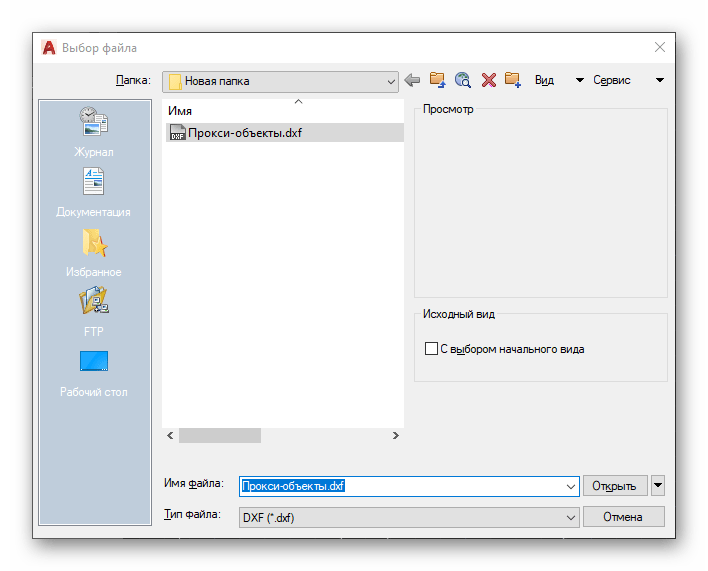Image resolution: width=708 pixels, height=571 pixels.
Task: Delete selected file with red X icon
Action: coord(489,80)
